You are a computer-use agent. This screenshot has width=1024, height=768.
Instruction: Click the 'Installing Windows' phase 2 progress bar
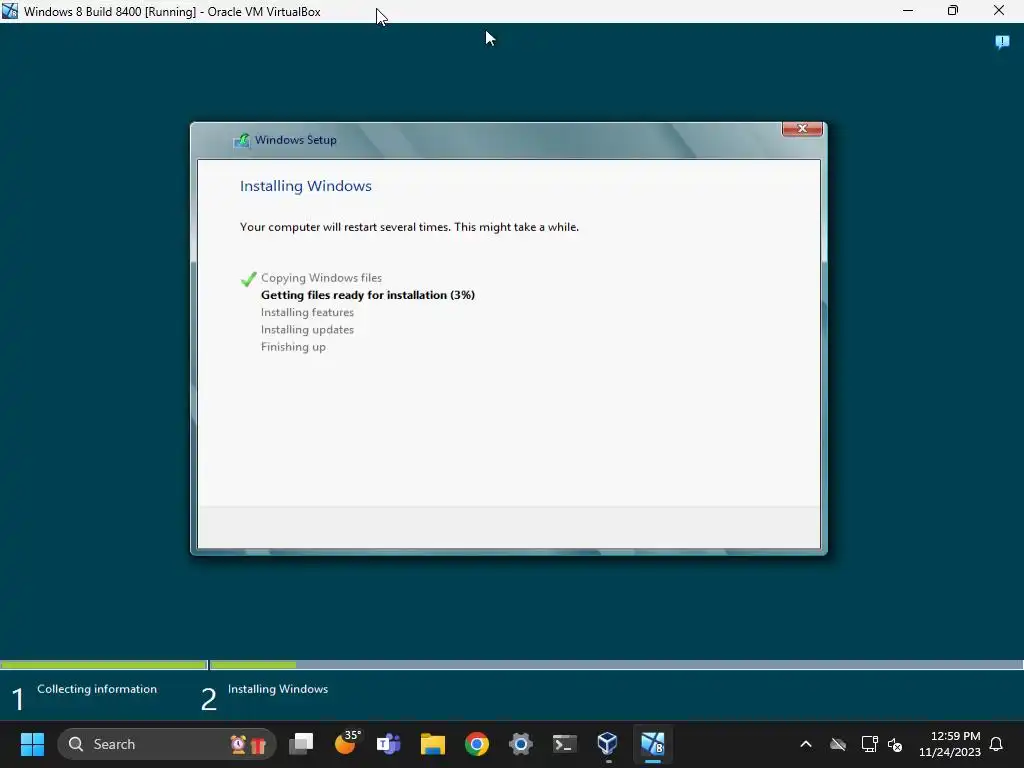(616, 665)
